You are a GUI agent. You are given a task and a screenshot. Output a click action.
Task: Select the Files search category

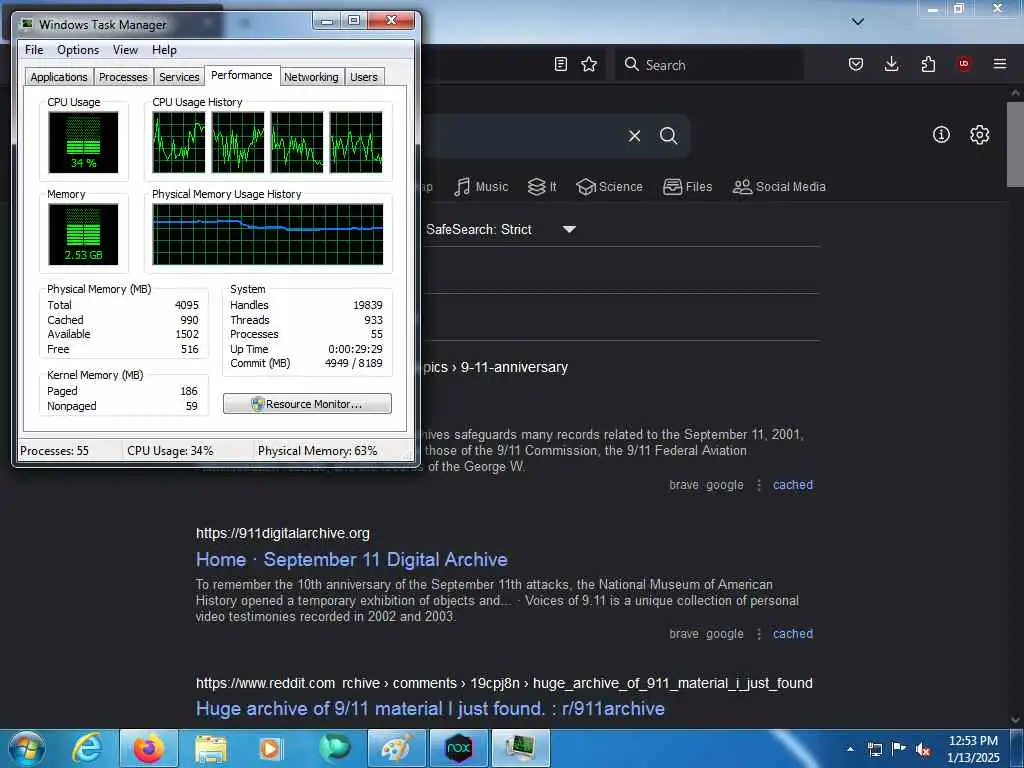pyautogui.click(x=687, y=187)
